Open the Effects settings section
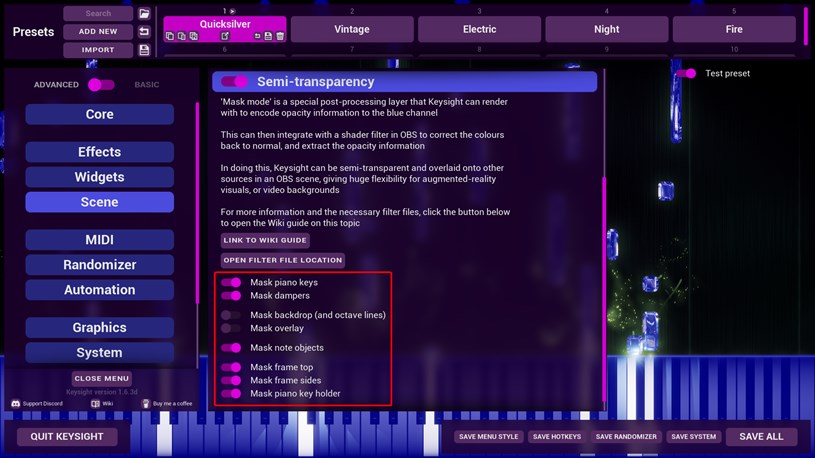 (x=99, y=152)
